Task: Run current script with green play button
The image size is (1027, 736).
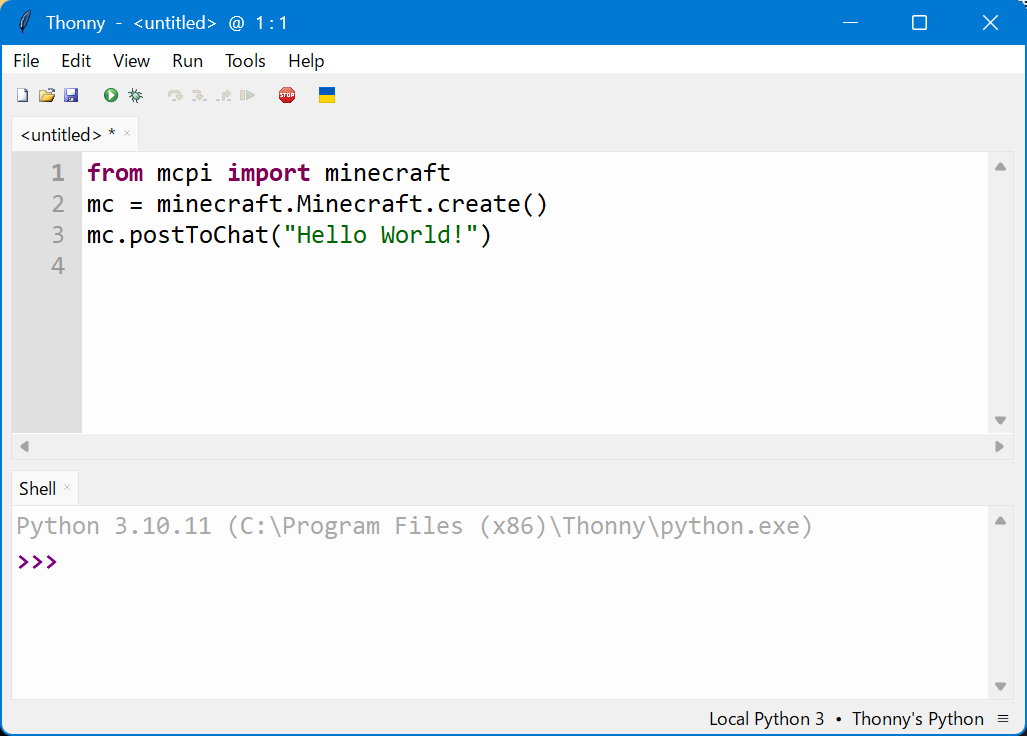Action: coord(111,96)
